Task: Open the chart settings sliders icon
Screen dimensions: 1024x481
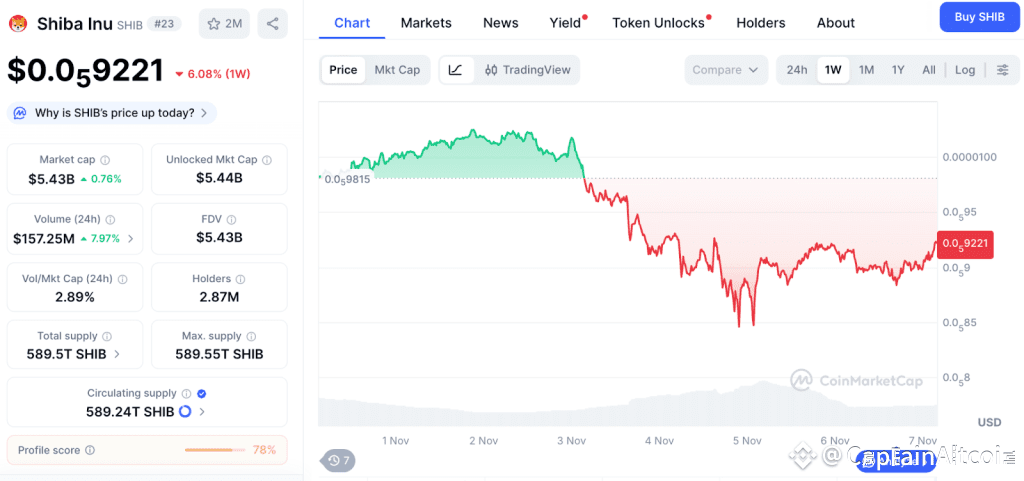Action: (1002, 70)
